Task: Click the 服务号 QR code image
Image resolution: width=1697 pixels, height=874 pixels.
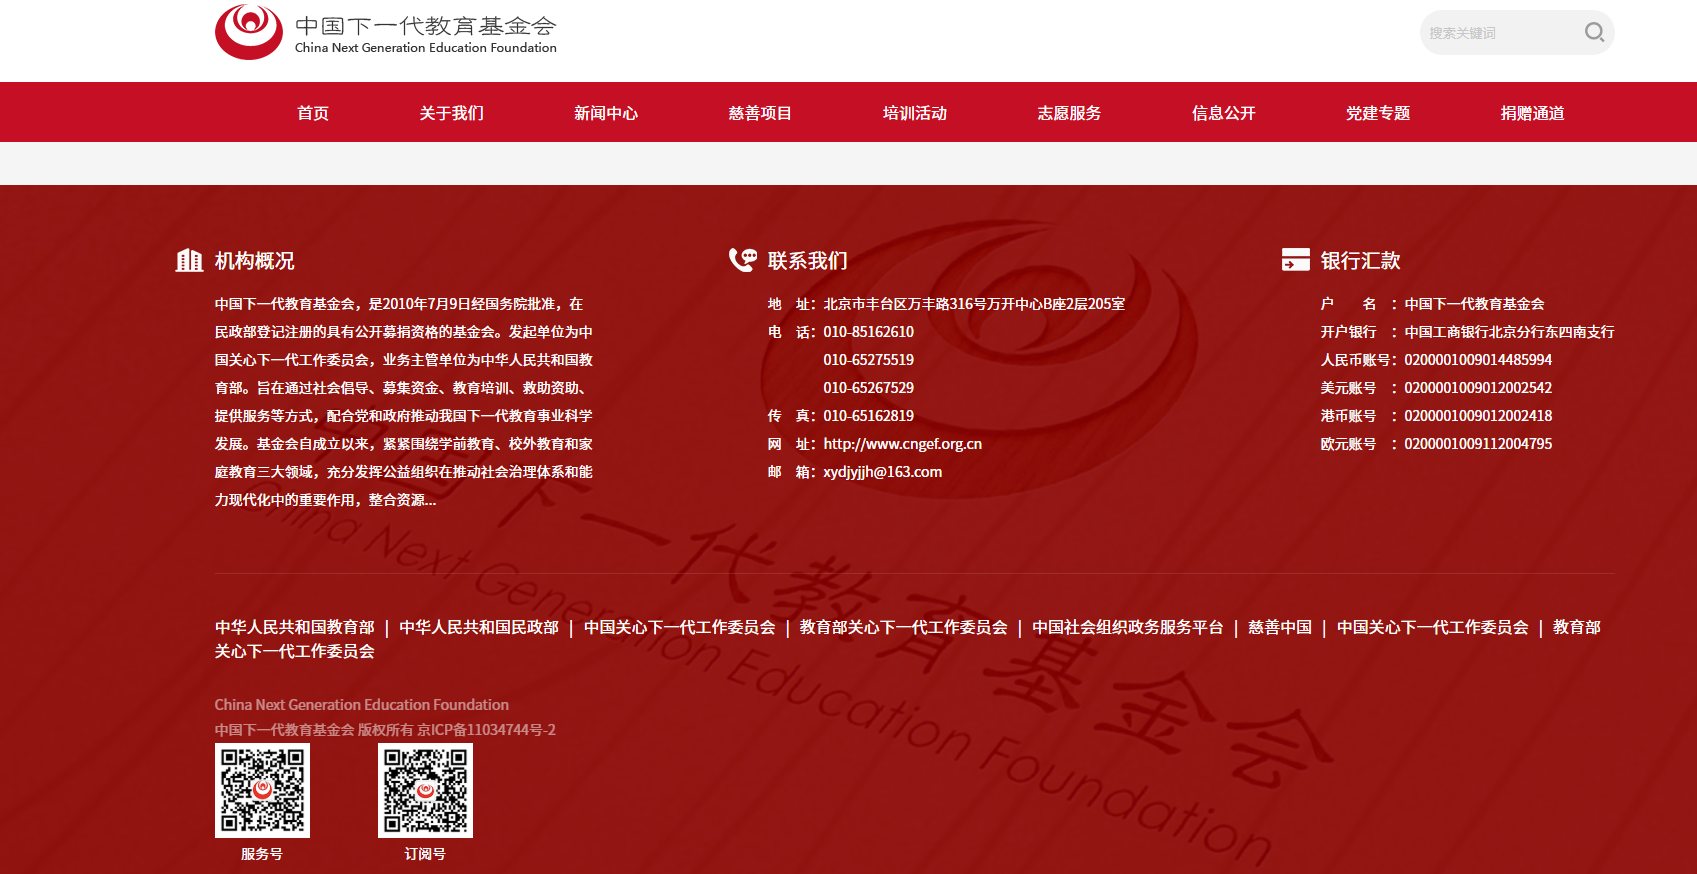Action: pos(262,790)
